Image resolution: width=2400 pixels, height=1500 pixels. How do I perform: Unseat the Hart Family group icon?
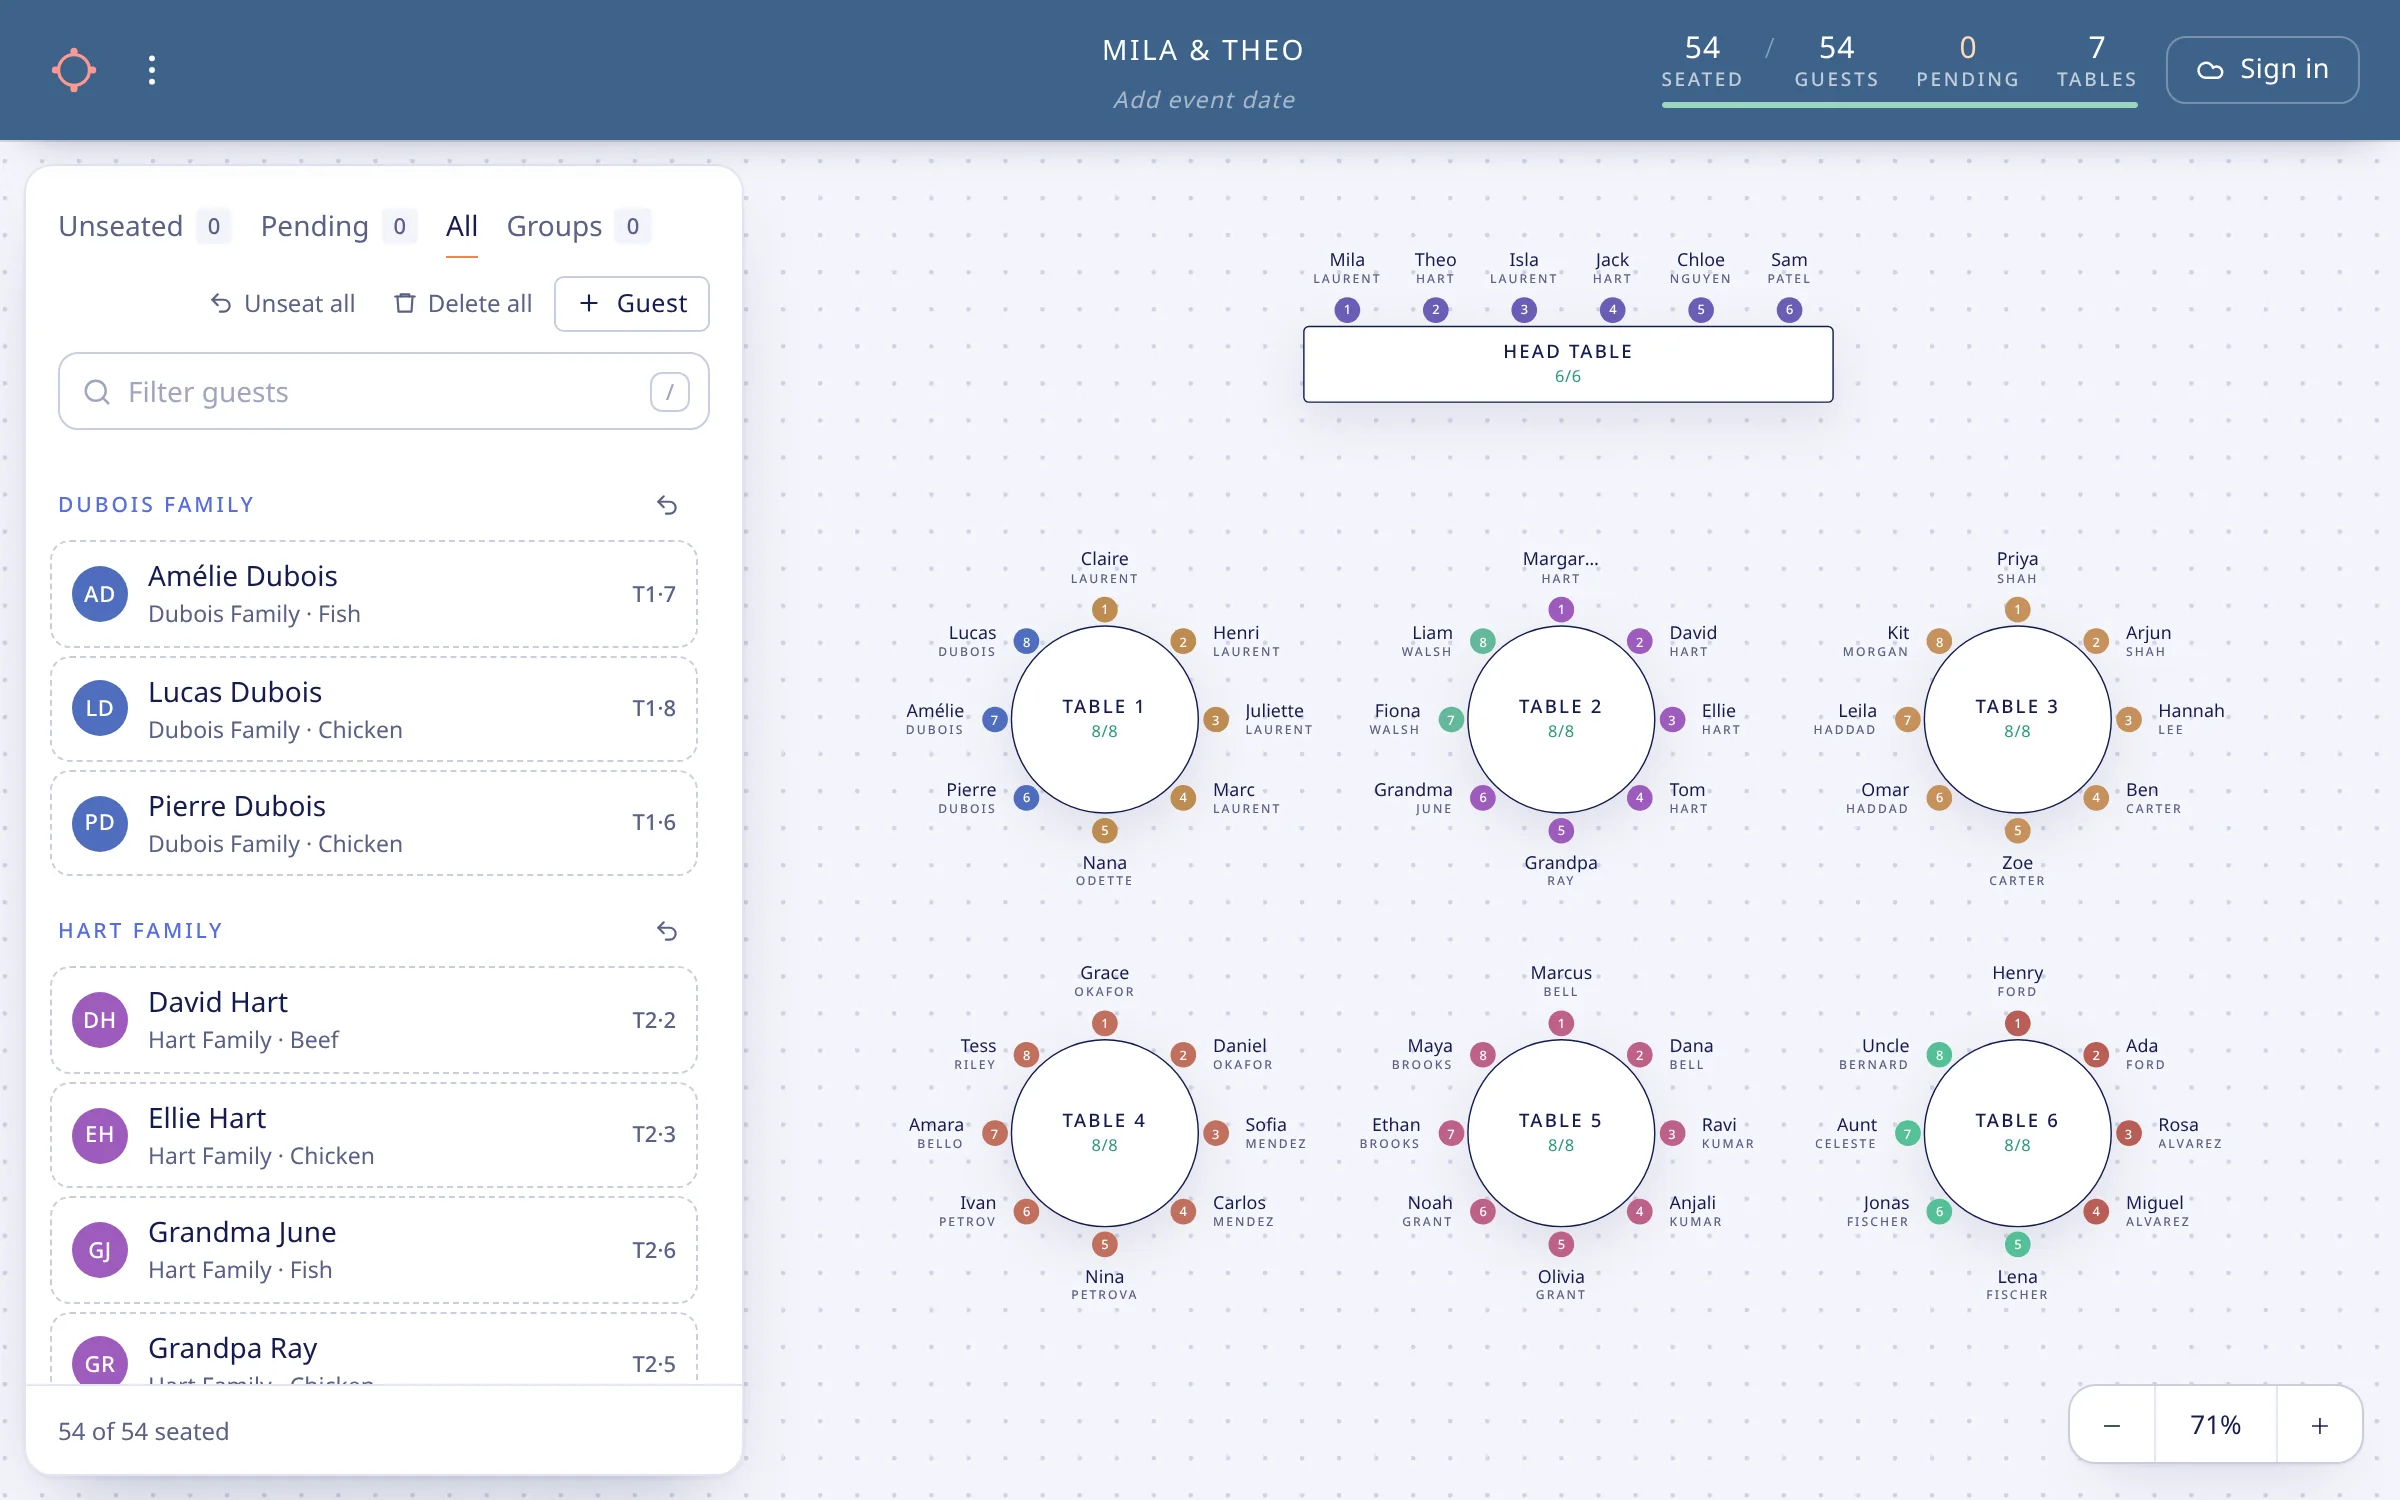667,931
